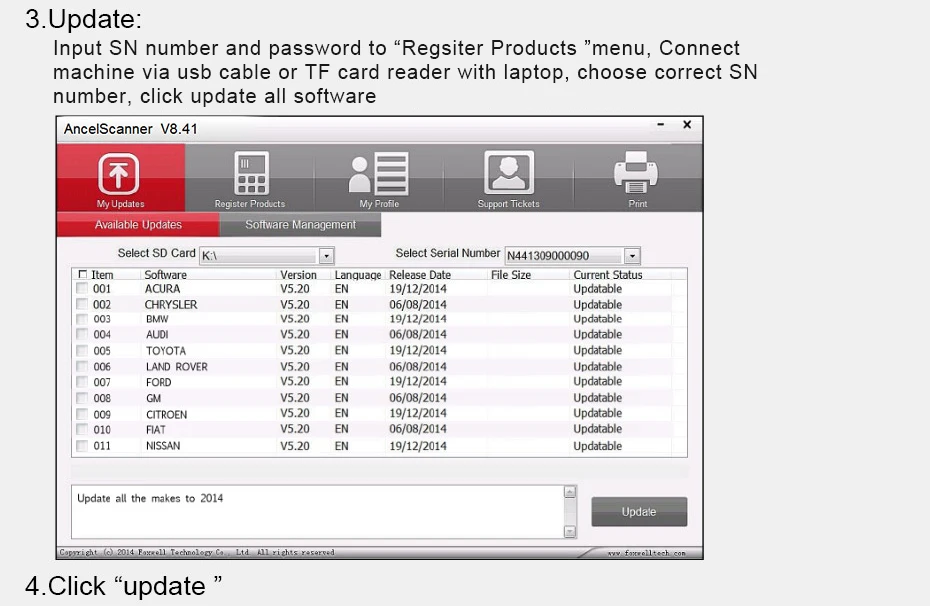
Task: Click the V5.20 version for FORD
Action: tap(295, 381)
